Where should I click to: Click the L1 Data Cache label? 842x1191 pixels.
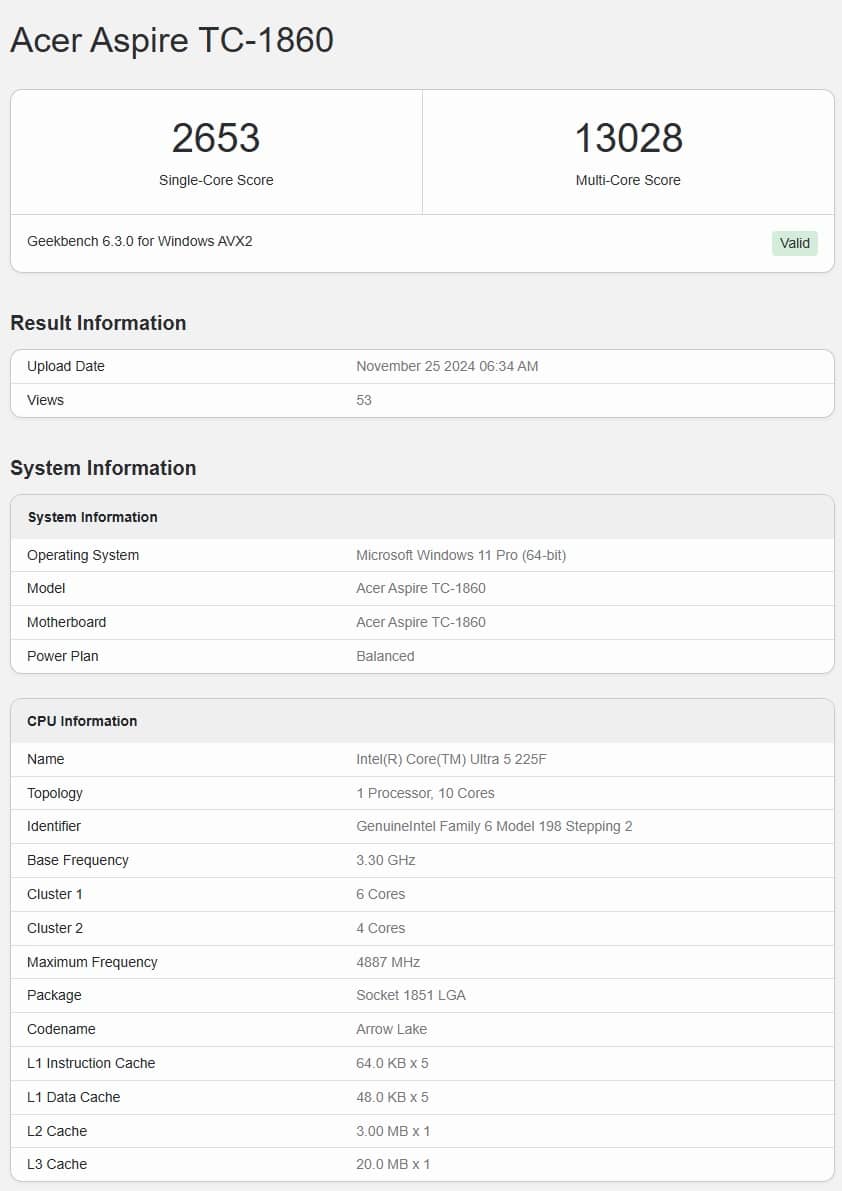(x=74, y=1098)
